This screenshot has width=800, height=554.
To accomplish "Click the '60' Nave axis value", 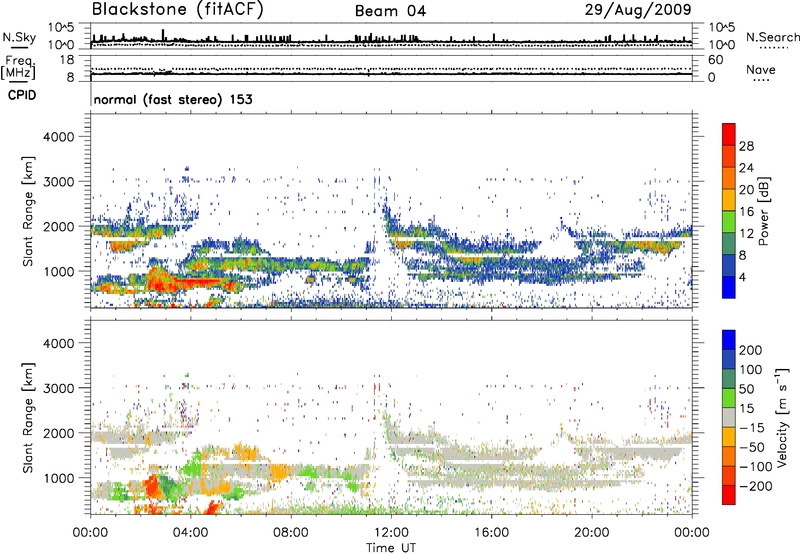I will [x=715, y=60].
